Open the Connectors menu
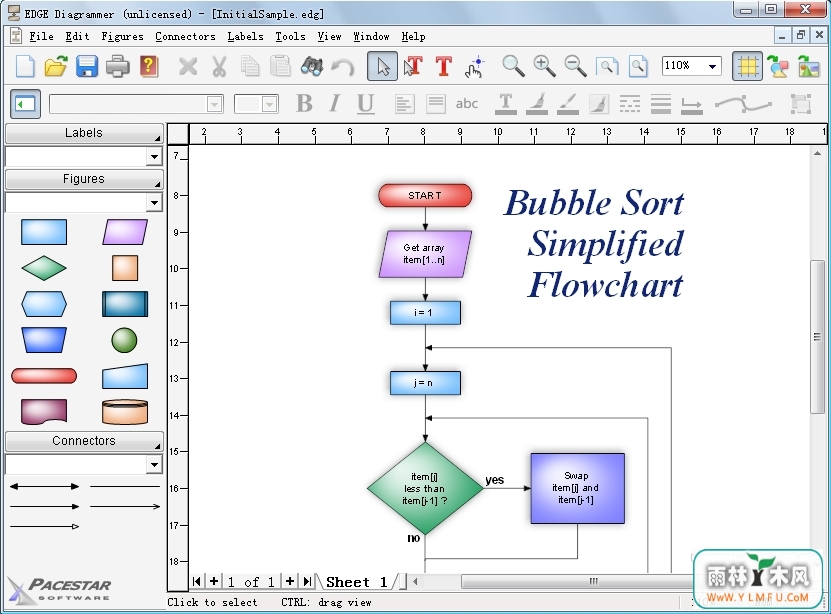 click(x=185, y=36)
